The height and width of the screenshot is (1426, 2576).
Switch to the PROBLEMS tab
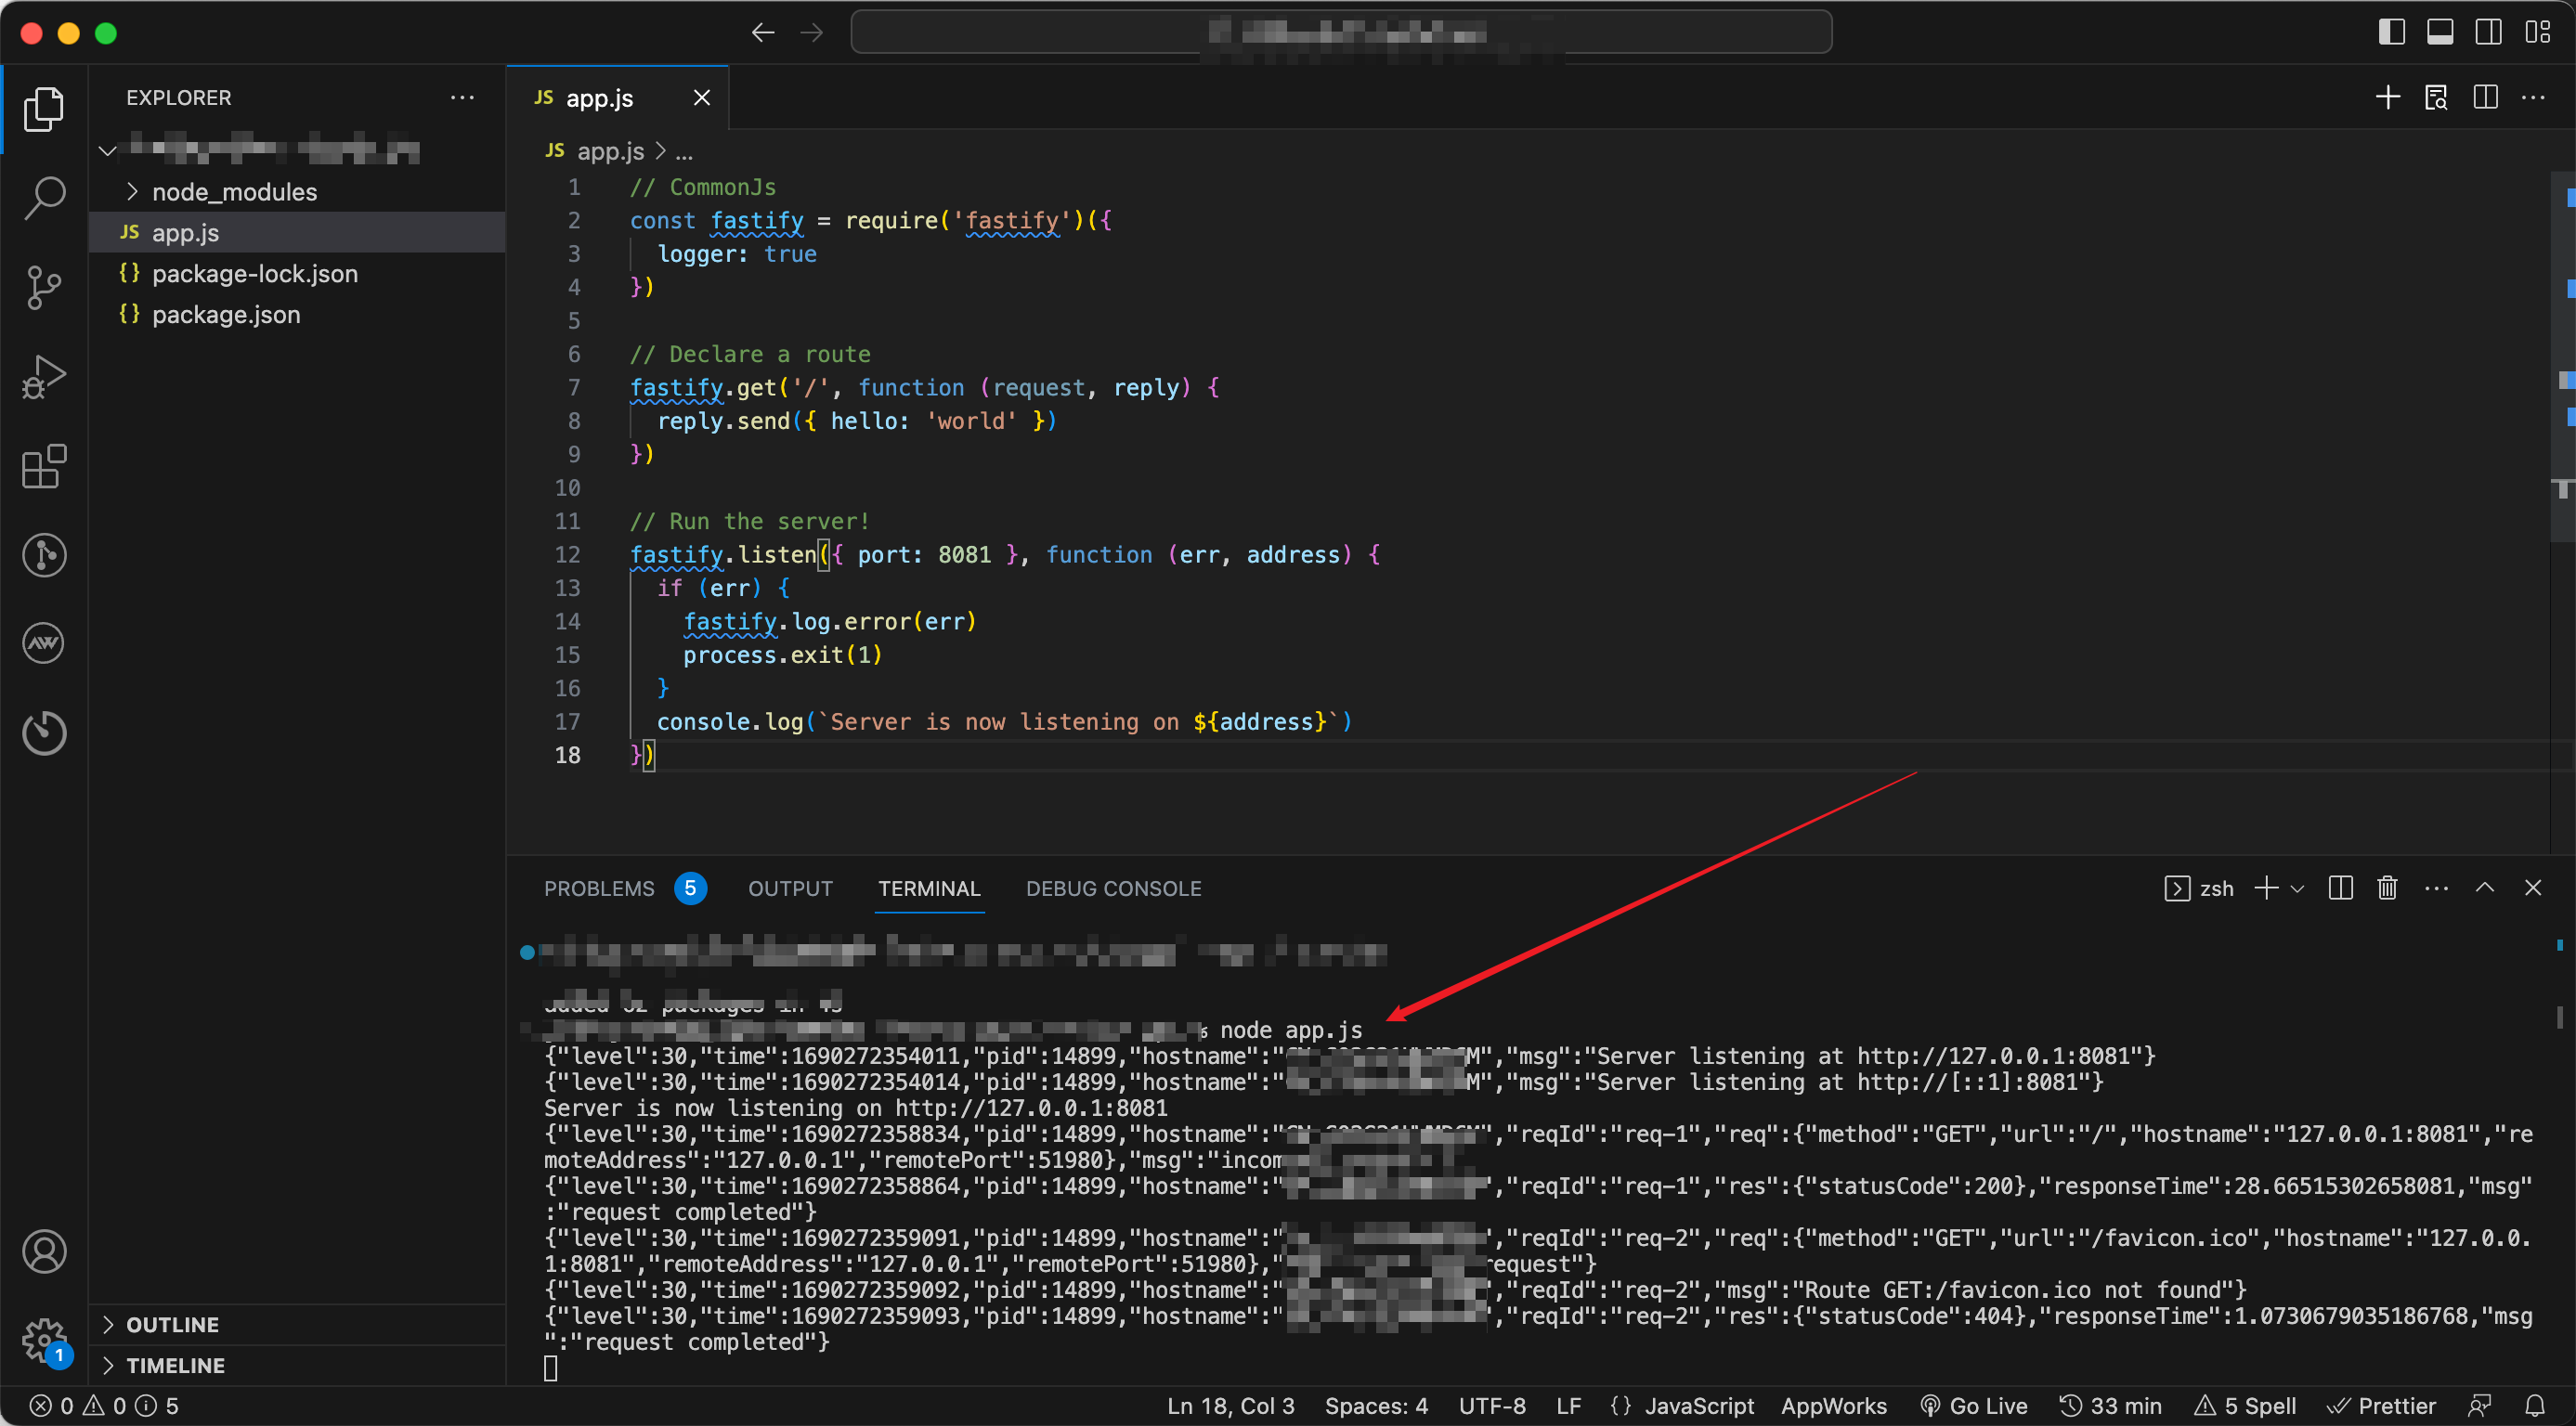pos(599,888)
